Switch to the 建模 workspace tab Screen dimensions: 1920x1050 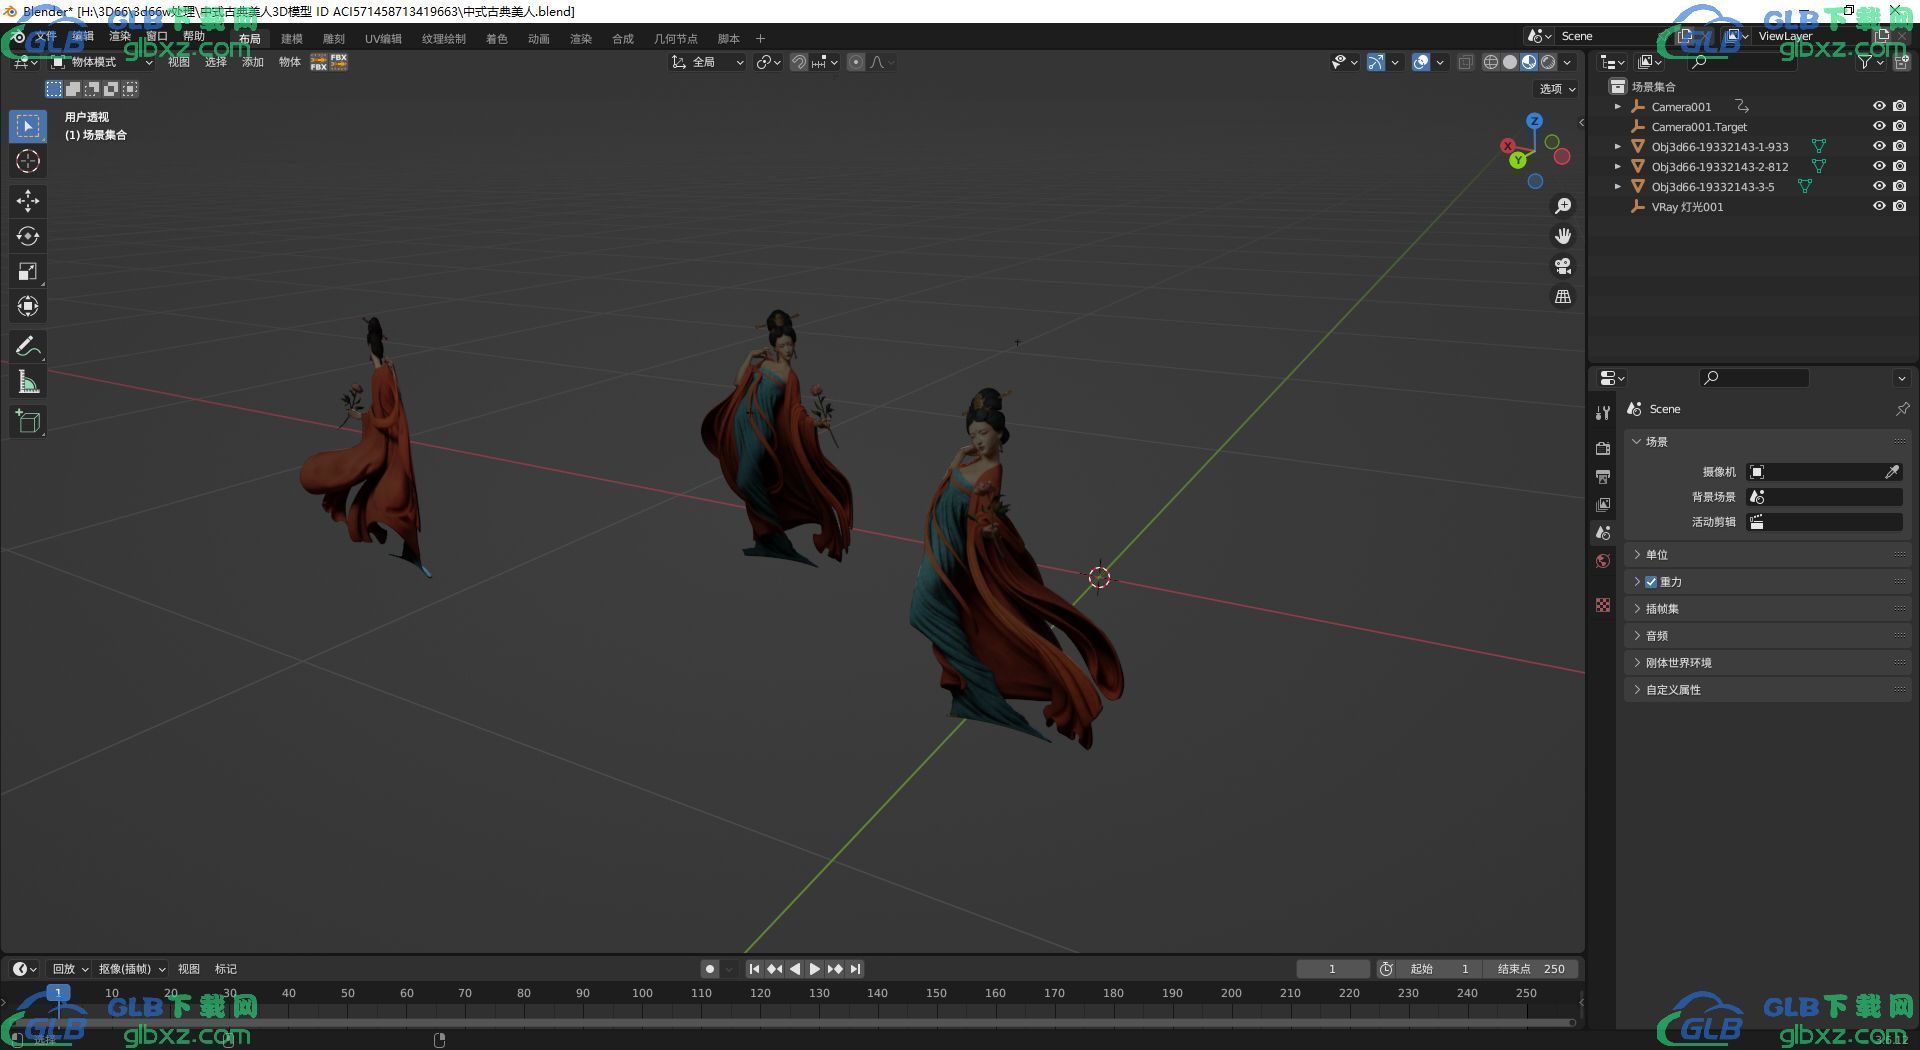292,39
